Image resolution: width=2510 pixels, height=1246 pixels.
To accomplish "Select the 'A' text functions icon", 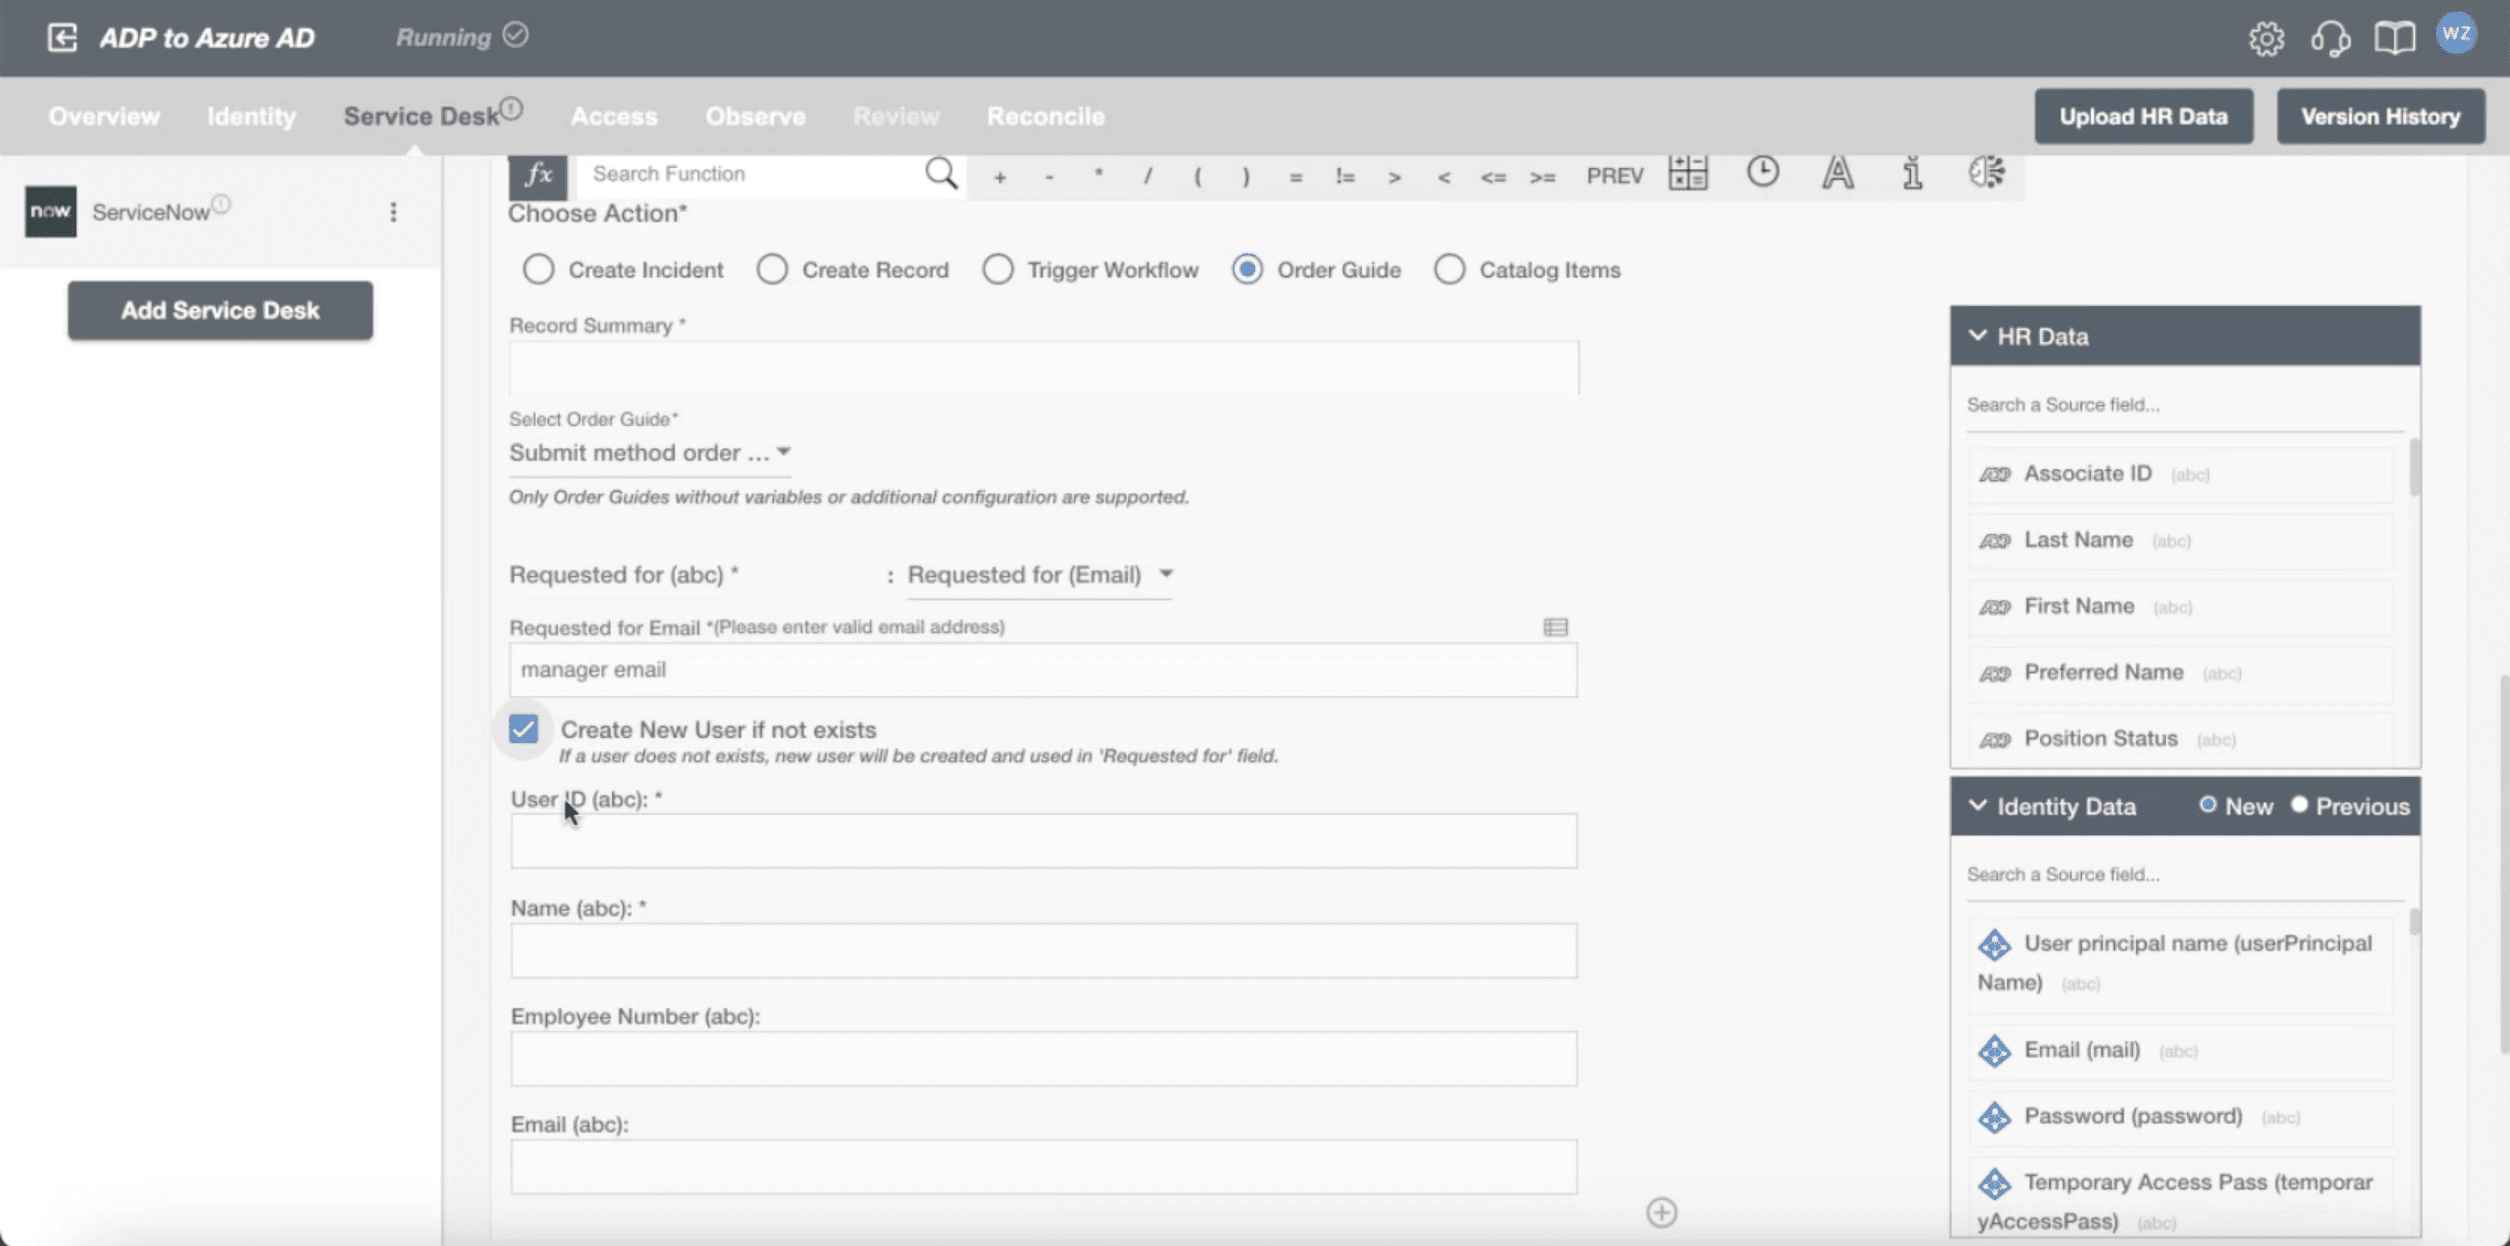I will (x=1838, y=172).
